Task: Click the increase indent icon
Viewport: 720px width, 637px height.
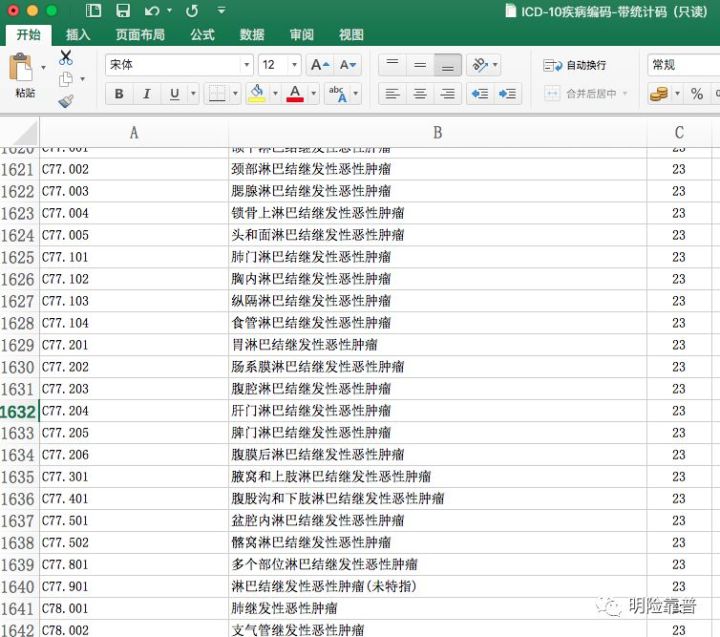Action: coord(507,94)
